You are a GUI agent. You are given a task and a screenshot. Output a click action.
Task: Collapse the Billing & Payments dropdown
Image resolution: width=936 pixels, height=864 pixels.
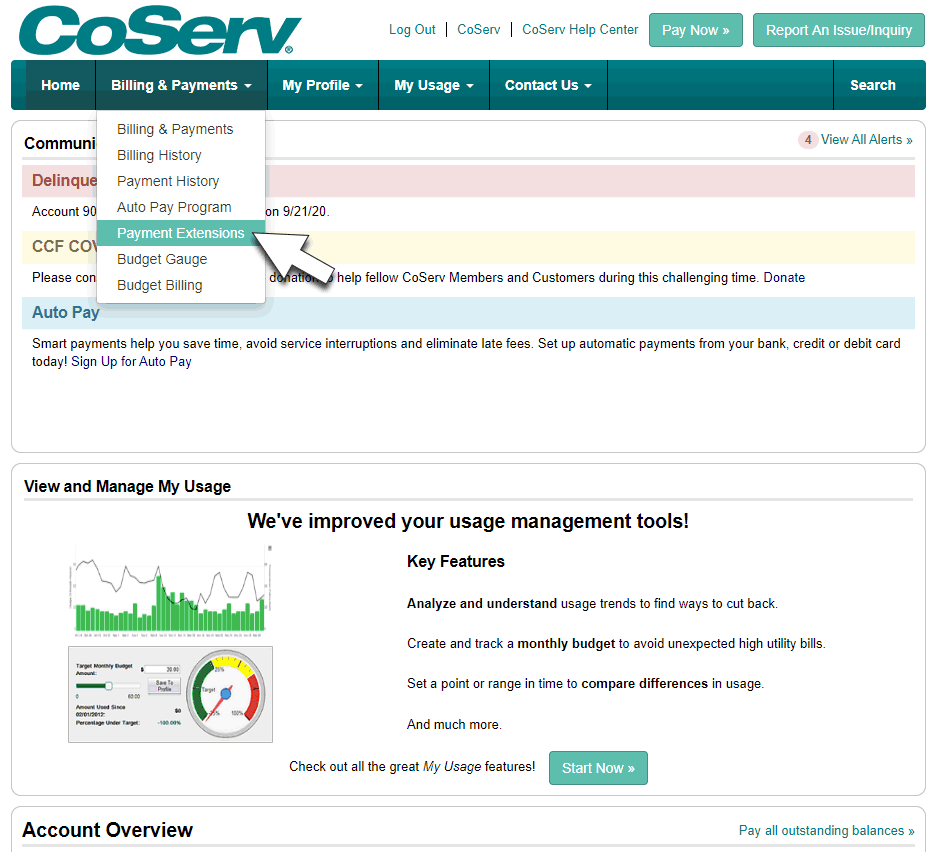tap(181, 85)
